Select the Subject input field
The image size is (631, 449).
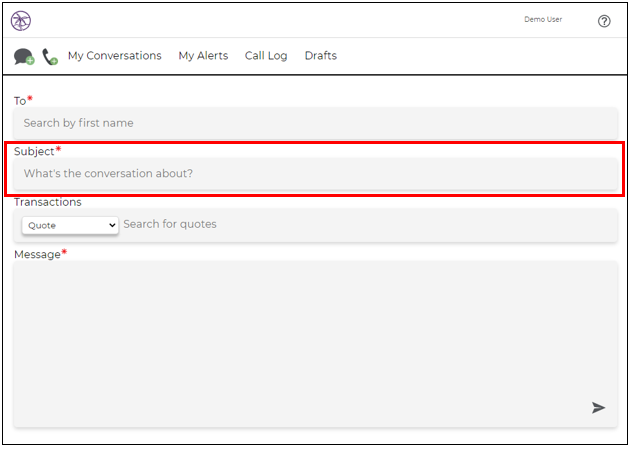316,173
